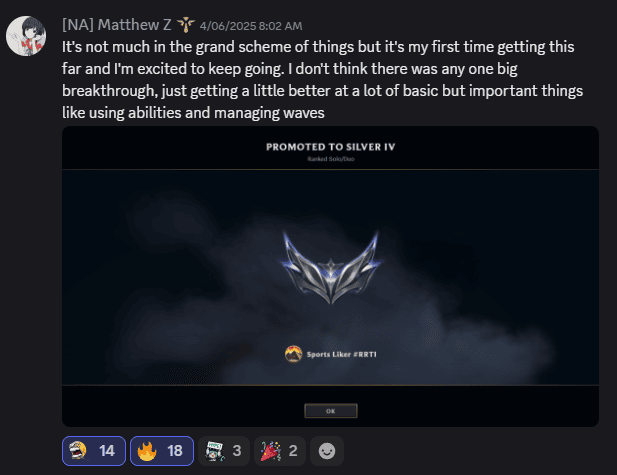Click the PROMOTED TO SILVER IV heading
Screen dimensions: 617x475
pyautogui.click(x=331, y=147)
